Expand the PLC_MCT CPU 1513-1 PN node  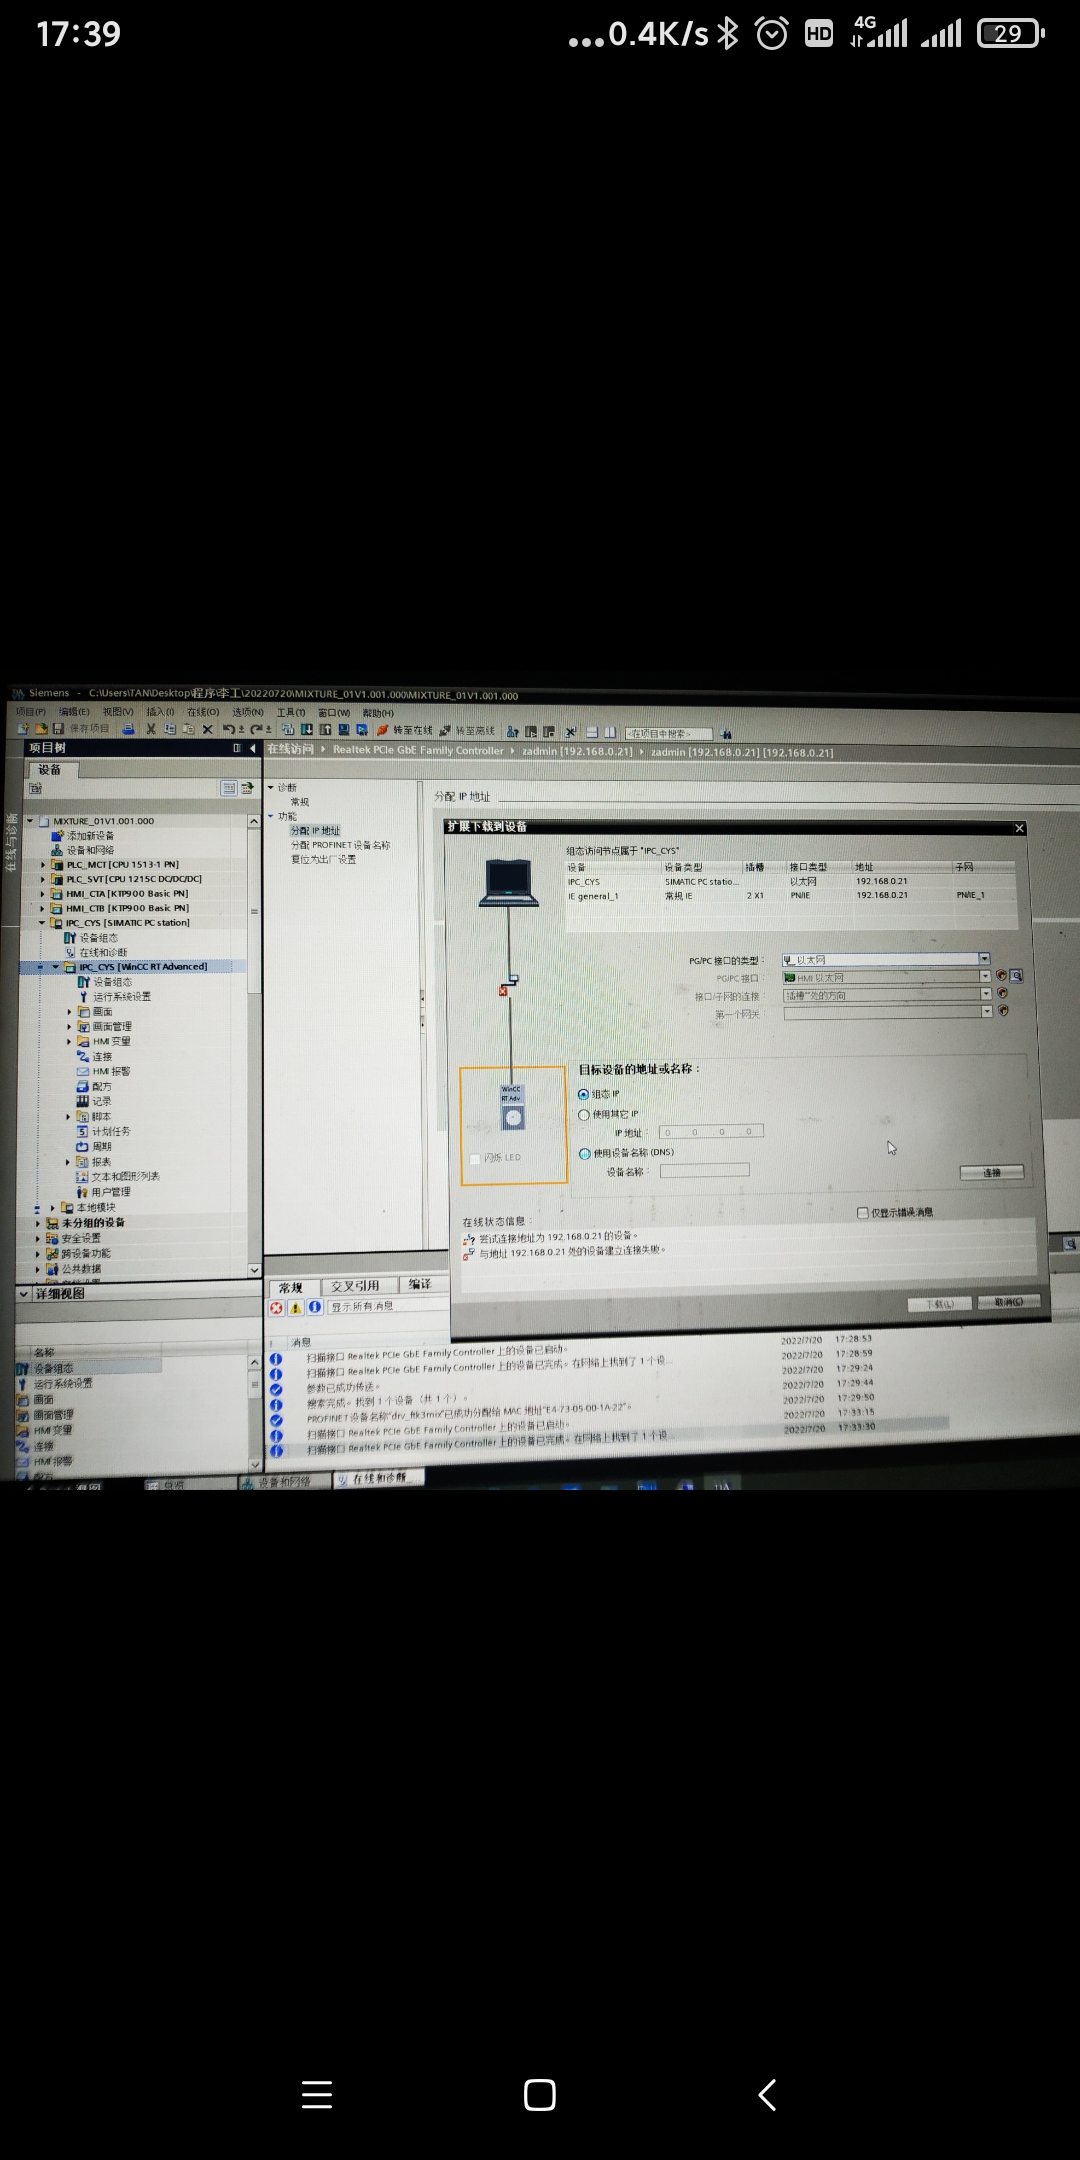(x=43, y=865)
